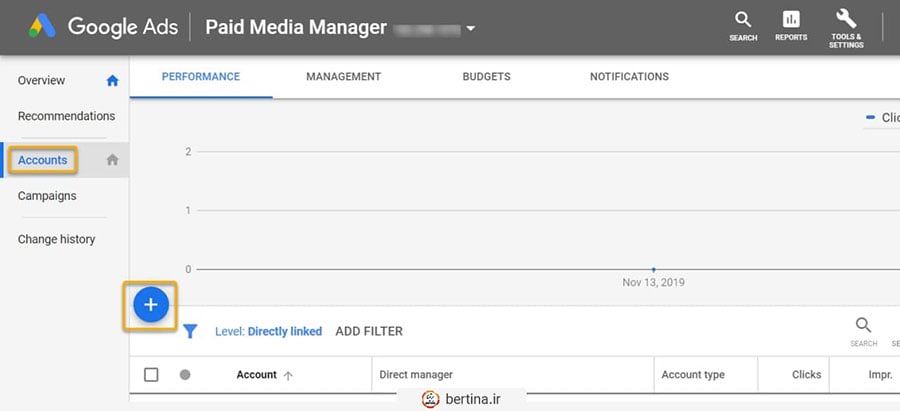Sort by Account column arrow
Viewport: 900px width, 411px height.
coord(288,375)
